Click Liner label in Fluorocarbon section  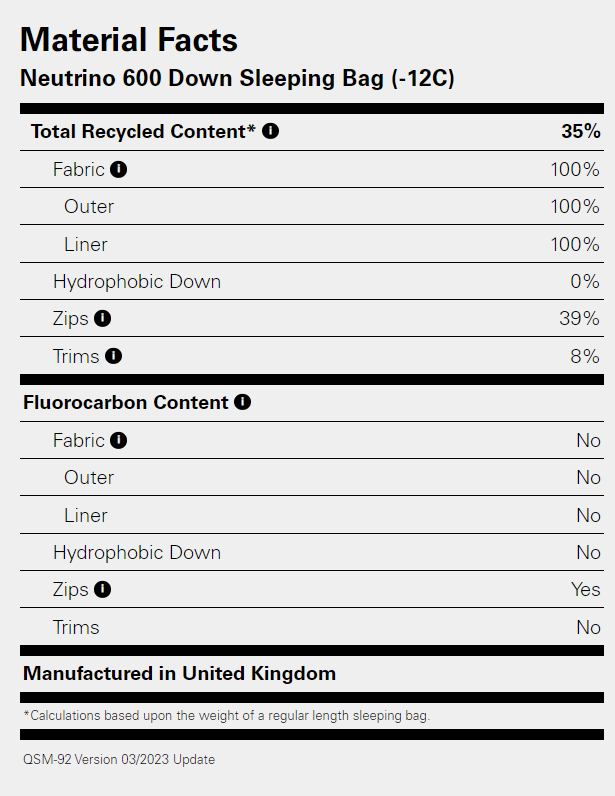86,515
